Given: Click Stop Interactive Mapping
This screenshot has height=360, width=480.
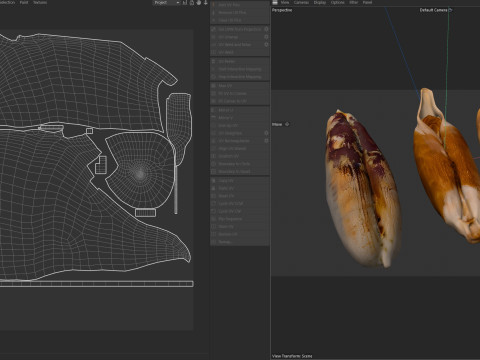Looking at the screenshot, I should pyautogui.click(x=240, y=77).
